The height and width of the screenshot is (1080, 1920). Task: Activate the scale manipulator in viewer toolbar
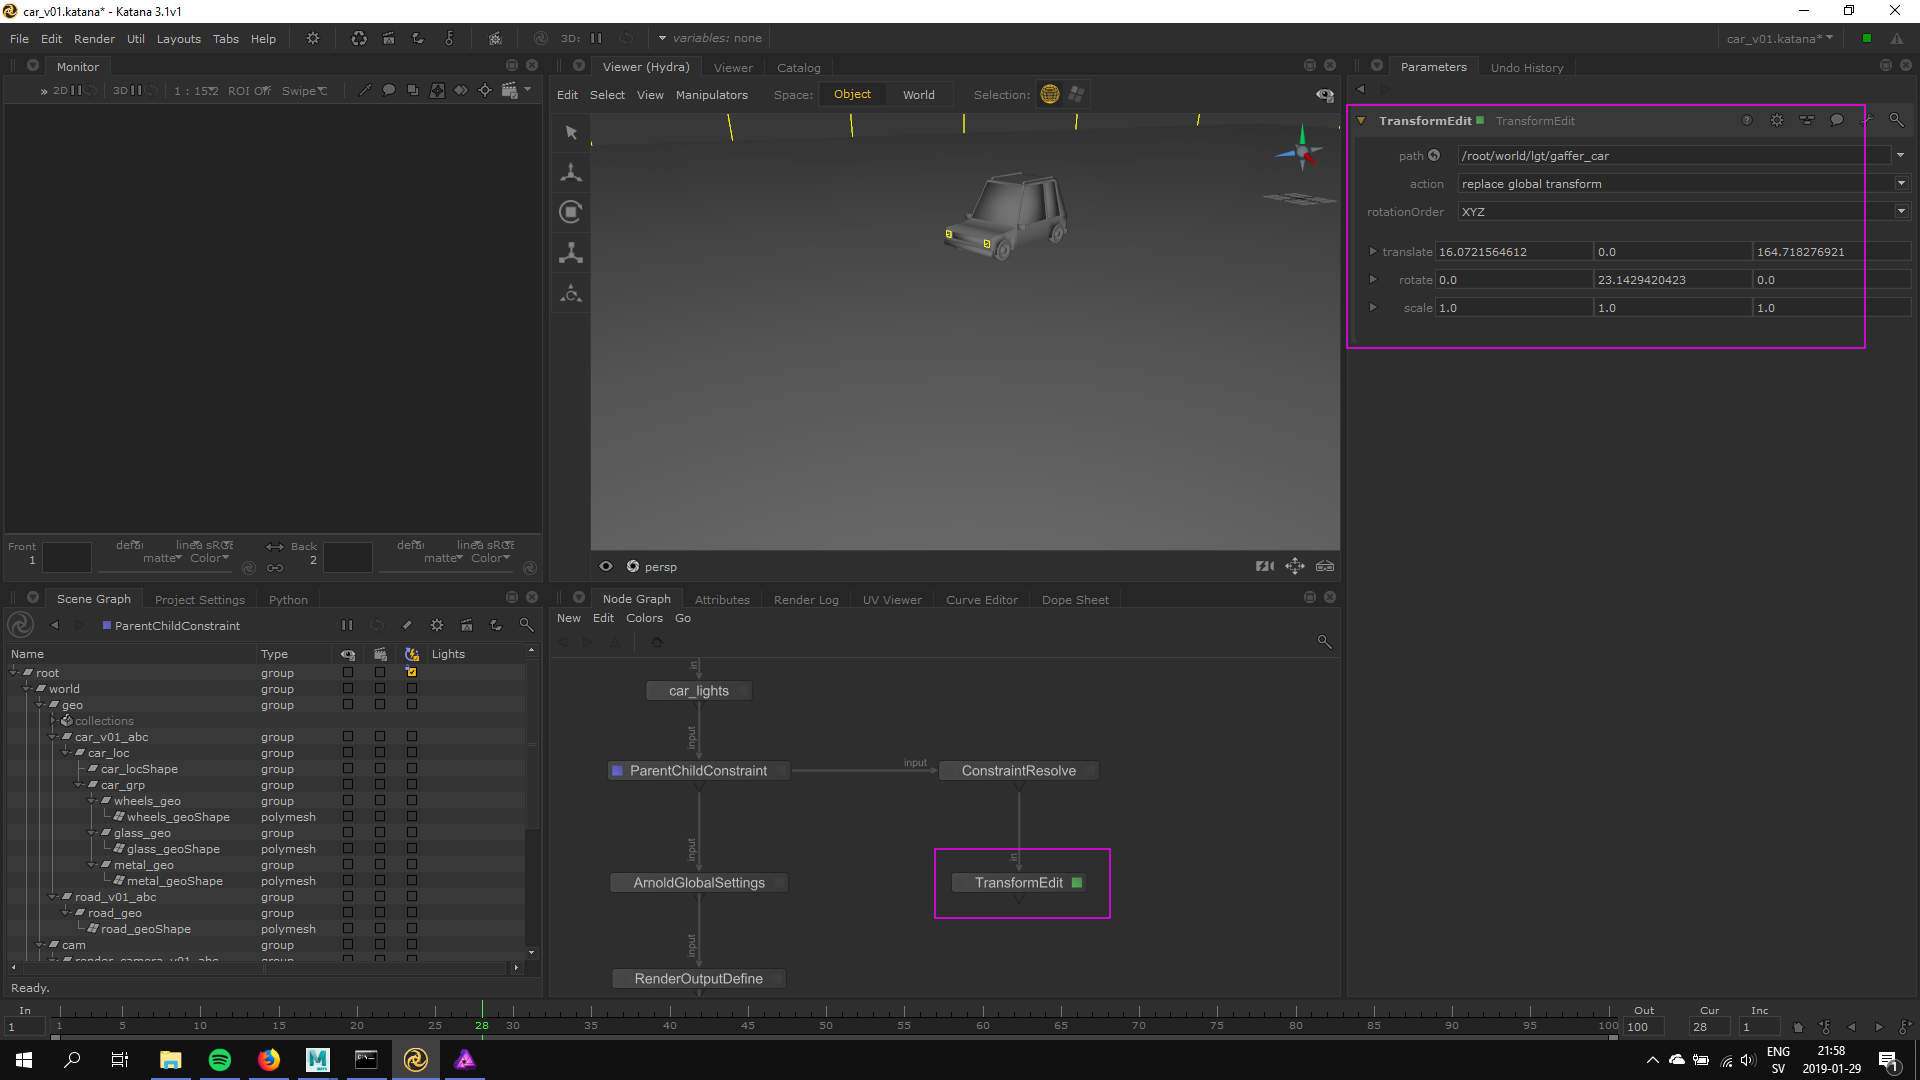(x=571, y=253)
